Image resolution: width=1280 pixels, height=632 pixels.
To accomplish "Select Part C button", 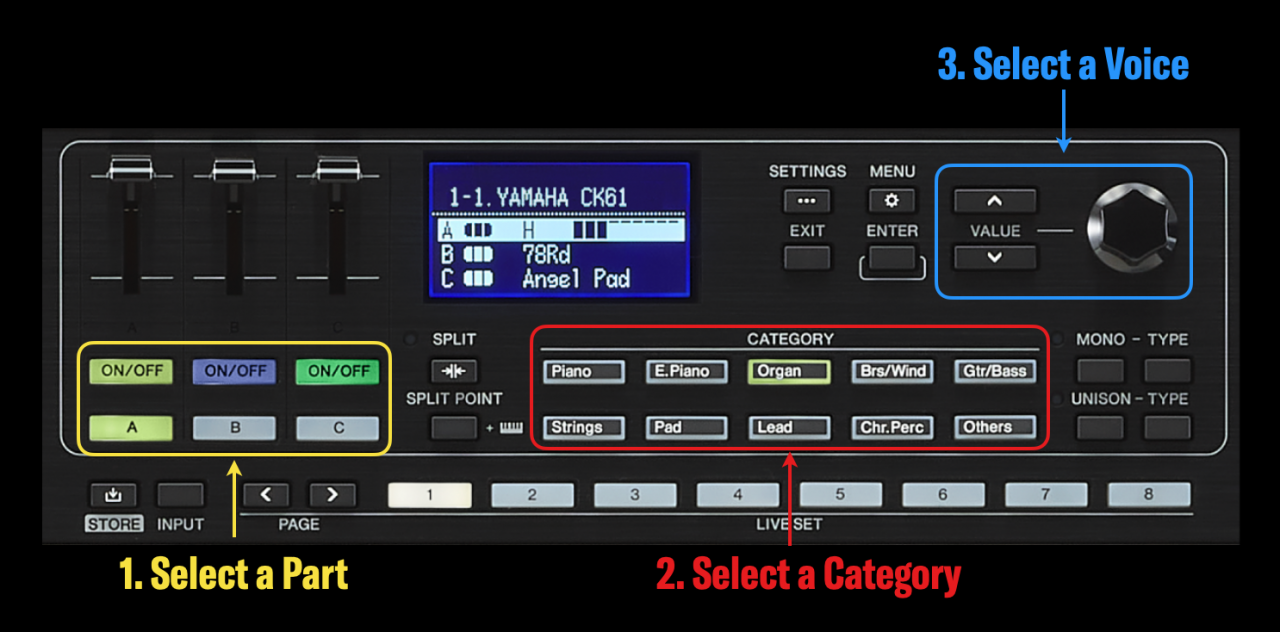I will [x=337, y=428].
